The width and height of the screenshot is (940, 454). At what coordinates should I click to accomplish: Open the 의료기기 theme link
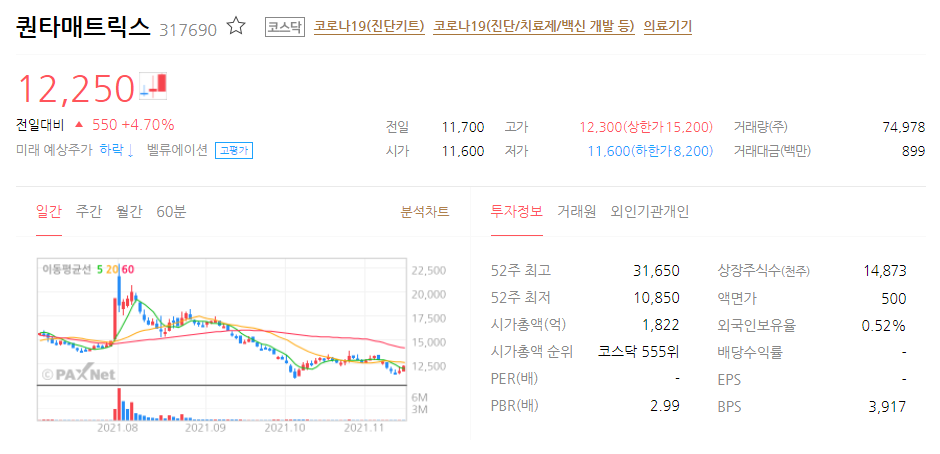pyautogui.click(x=668, y=26)
